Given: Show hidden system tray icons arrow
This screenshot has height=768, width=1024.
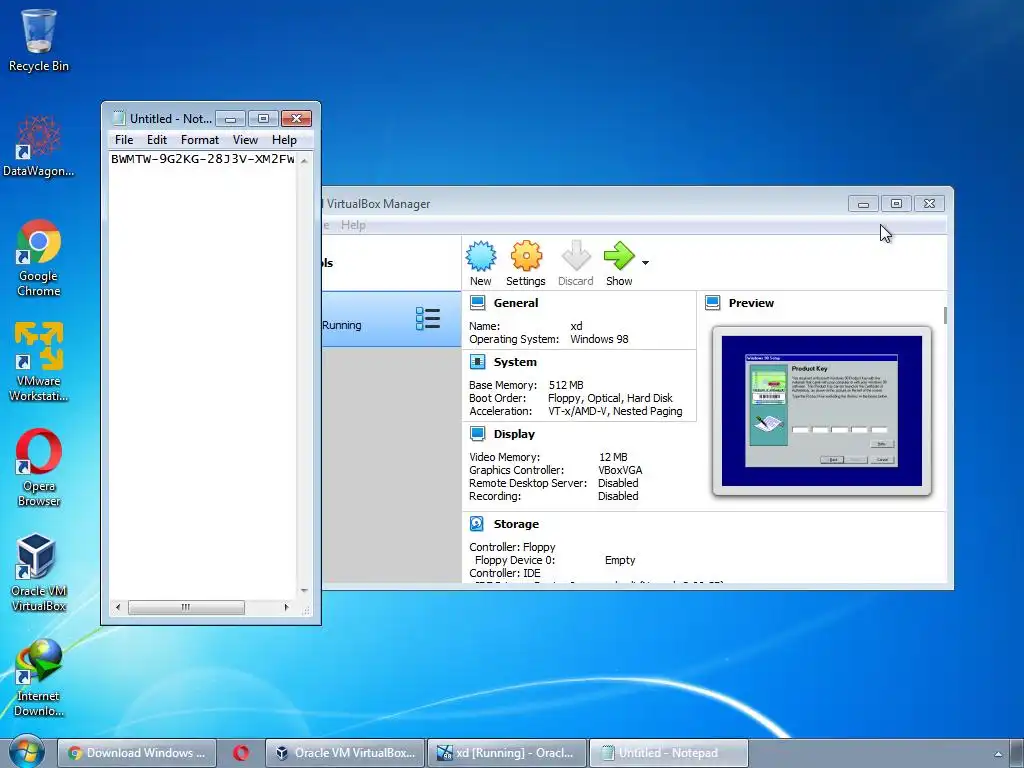Looking at the screenshot, I should click(998, 754).
